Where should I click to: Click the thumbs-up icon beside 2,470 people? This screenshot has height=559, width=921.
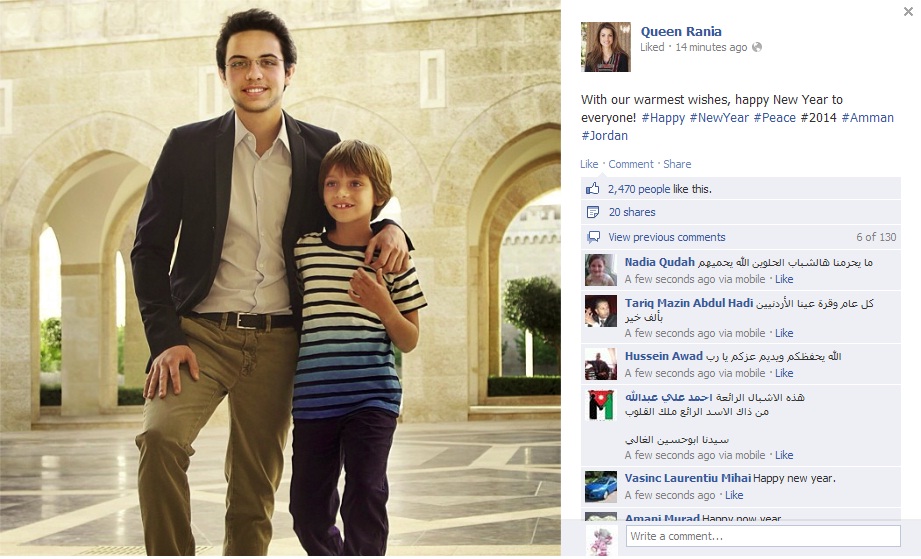pyautogui.click(x=592, y=188)
